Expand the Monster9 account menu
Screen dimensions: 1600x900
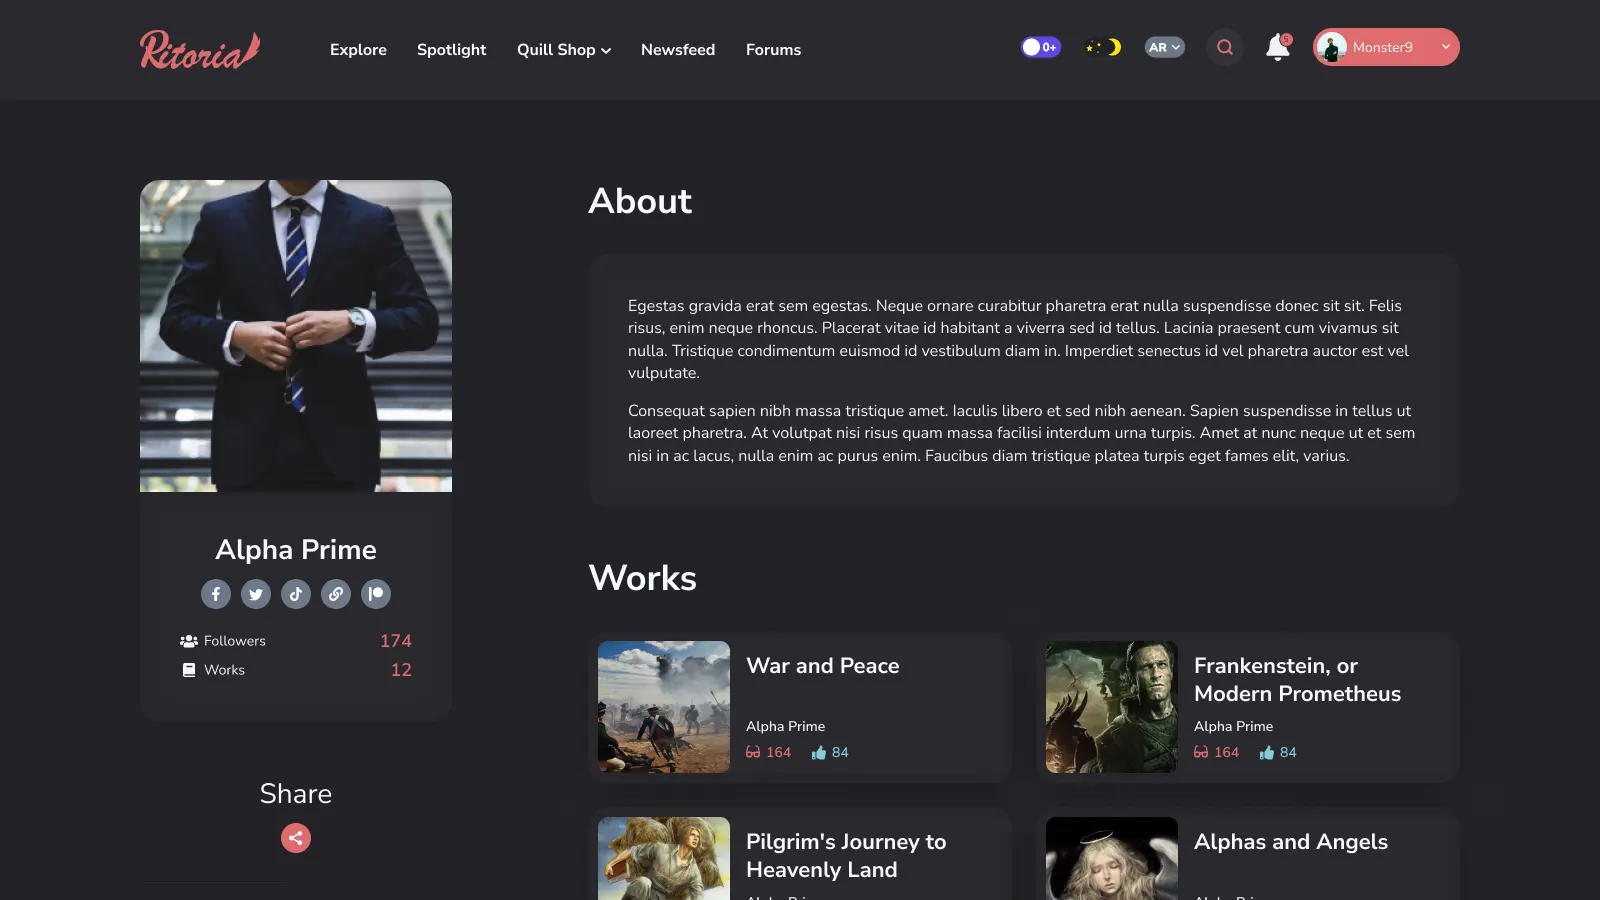1386,47
